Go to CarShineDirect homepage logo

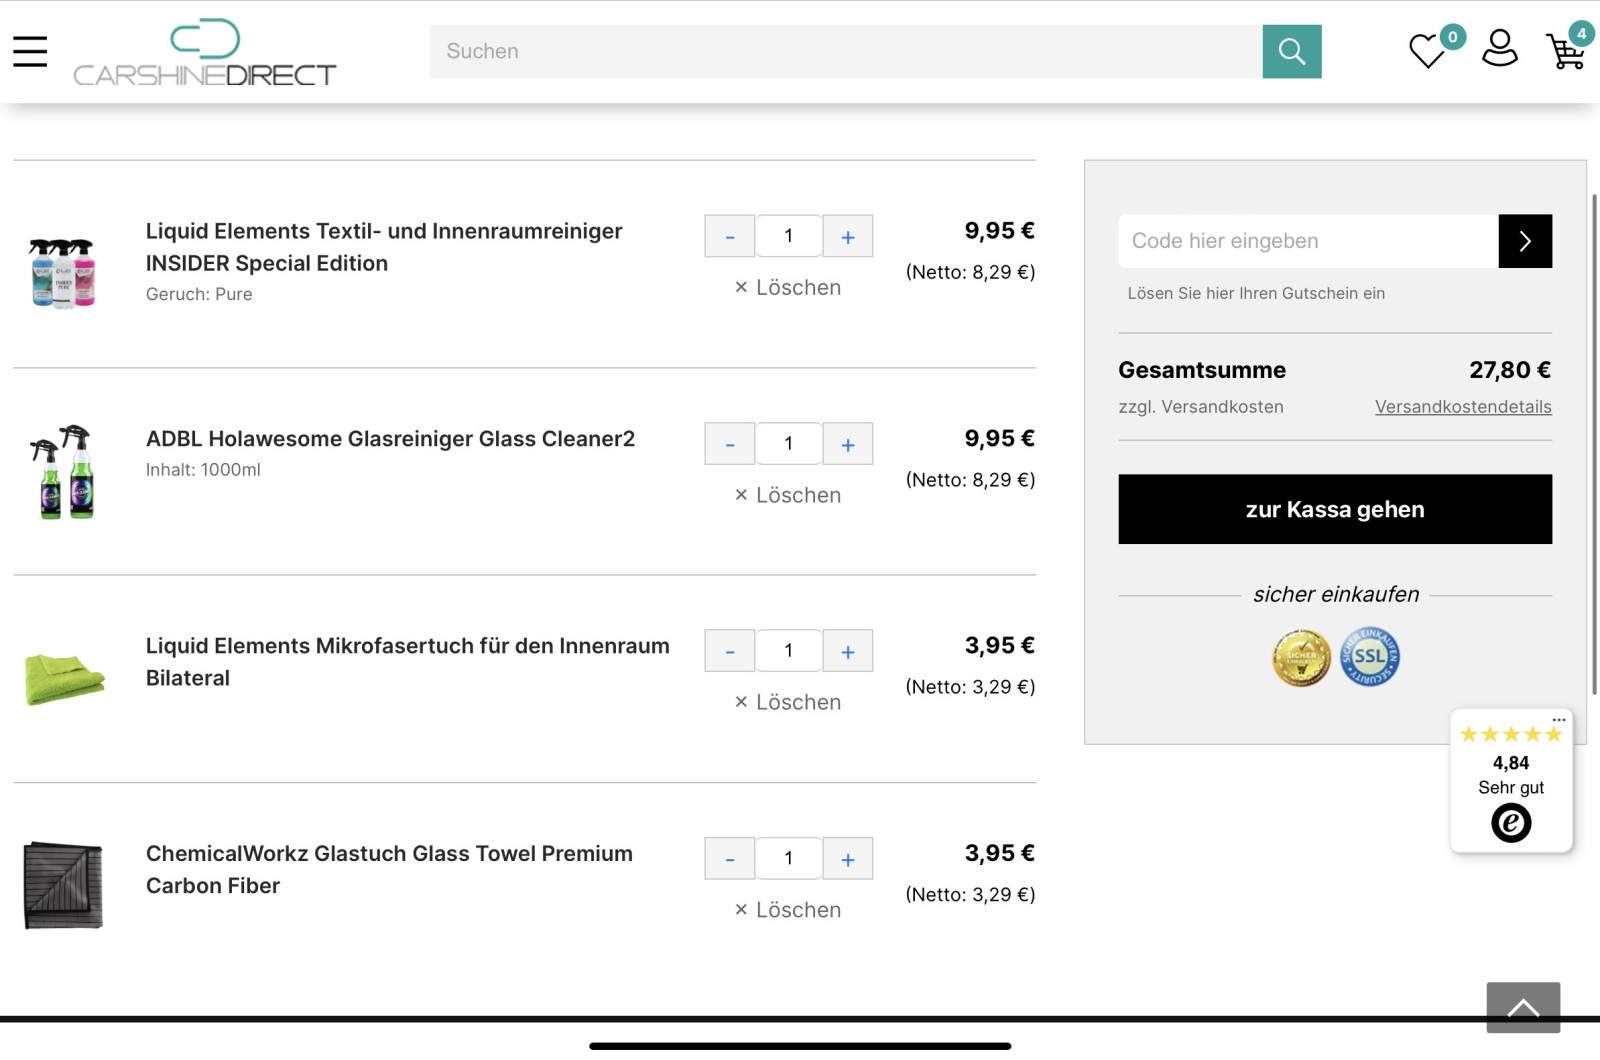click(x=205, y=52)
